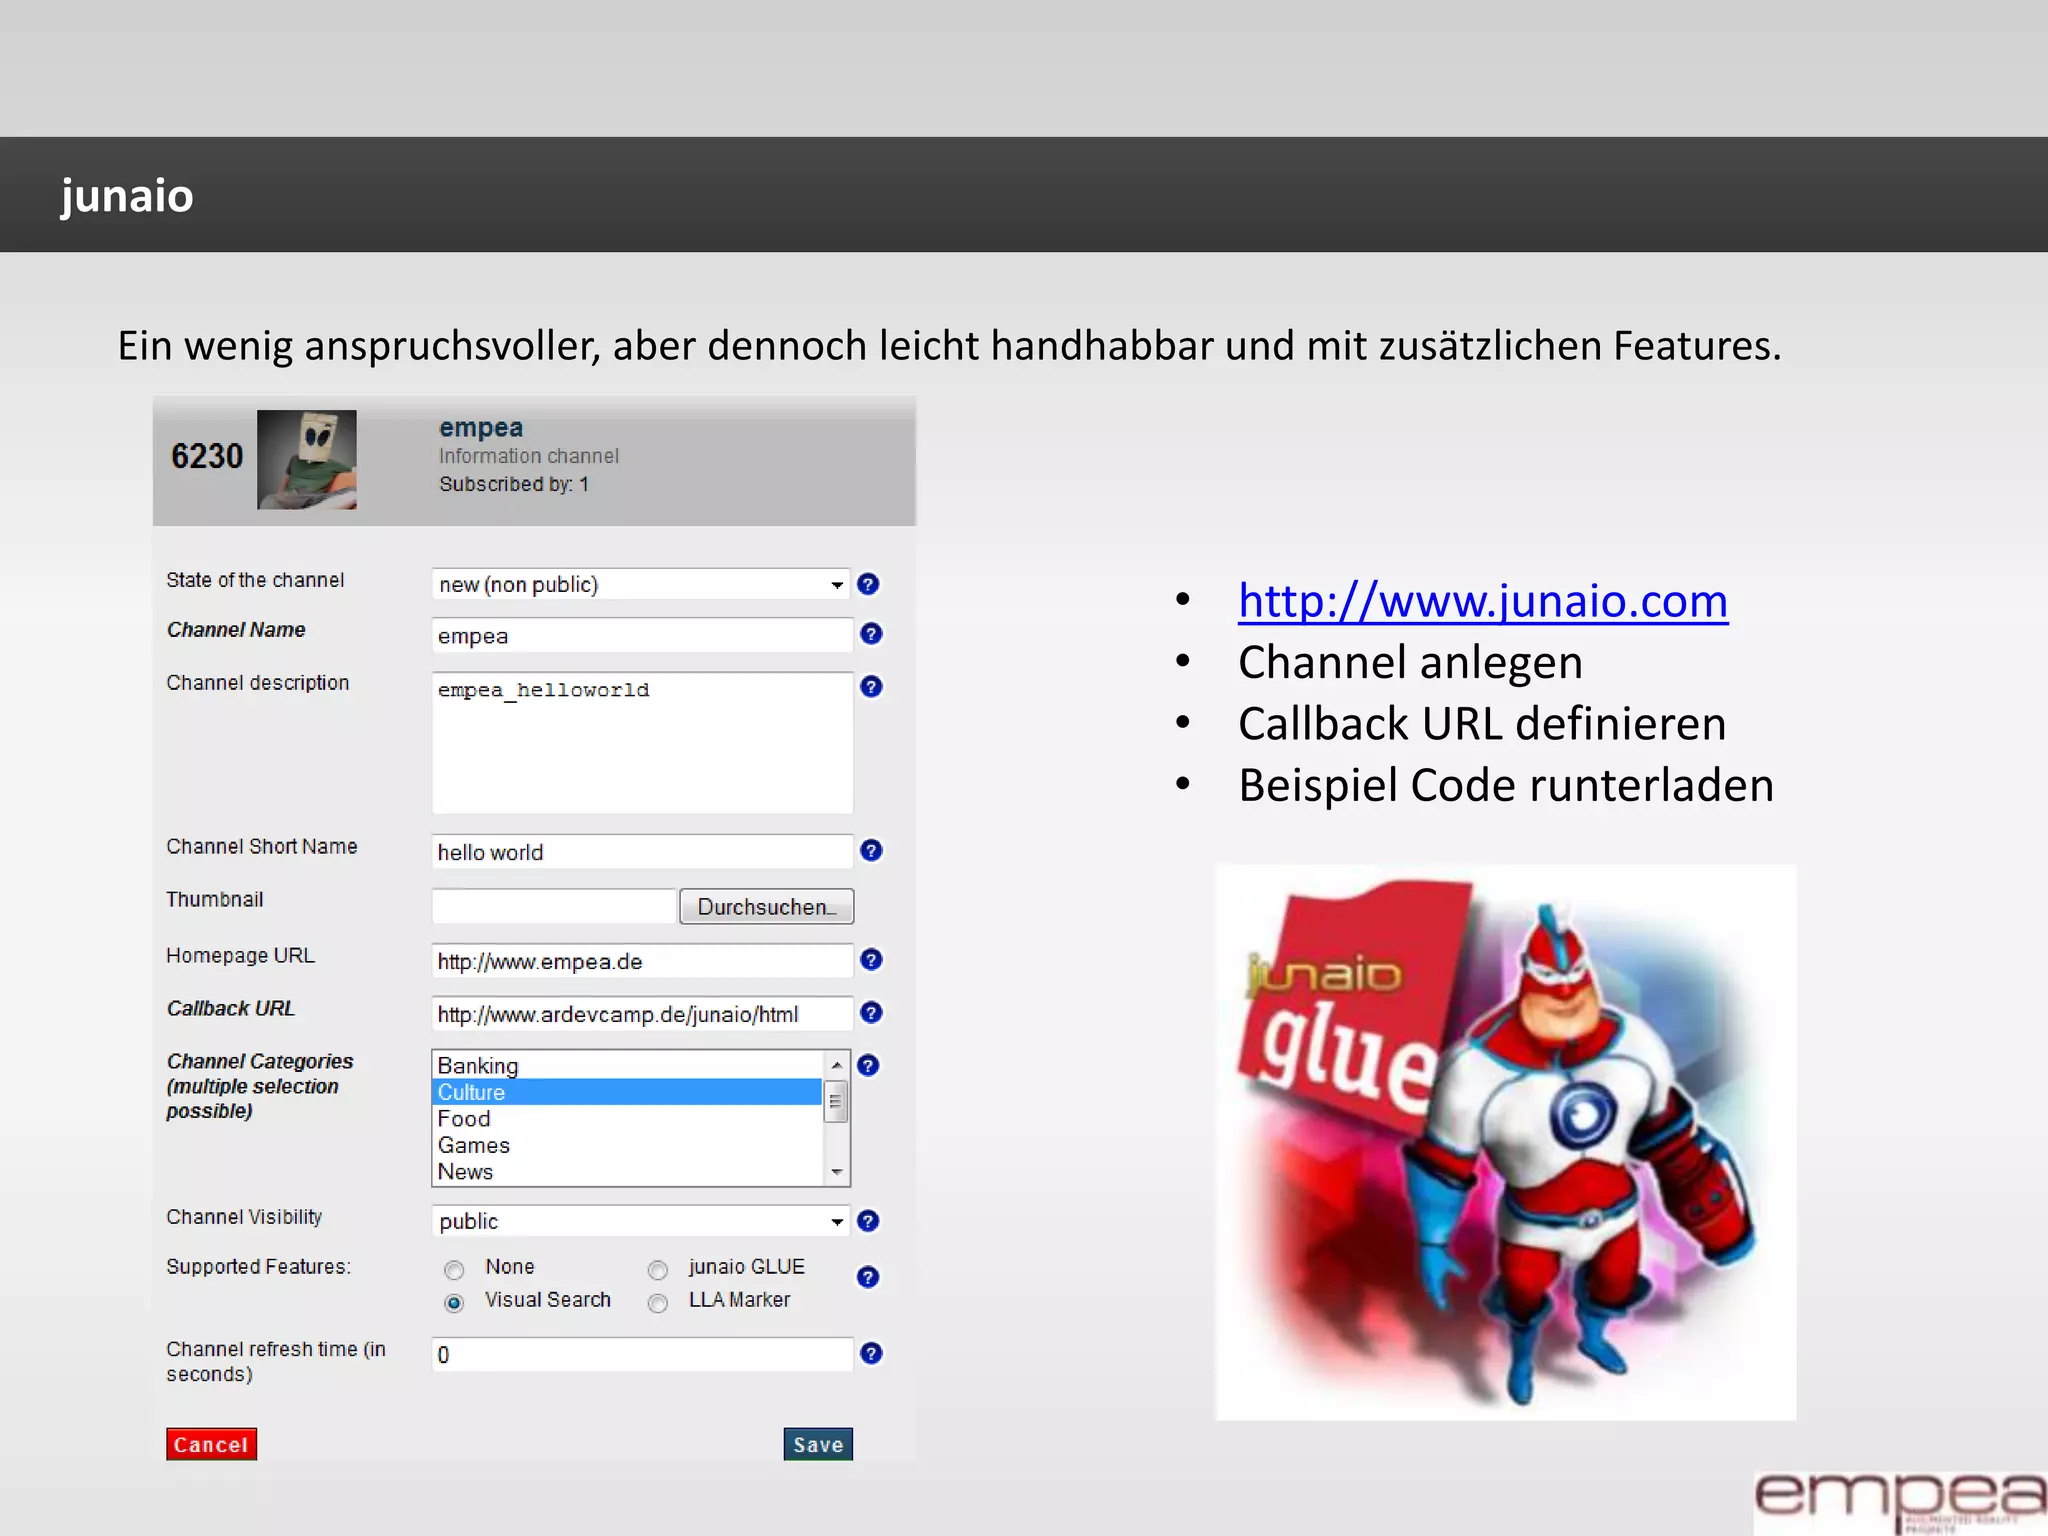Click help icon next to State of the channel
The image size is (2048, 1536).
[868, 584]
